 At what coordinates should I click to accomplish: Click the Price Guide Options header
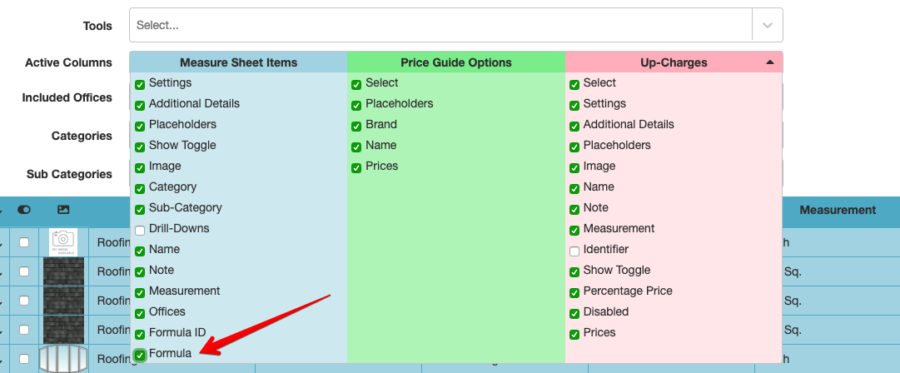(x=456, y=63)
